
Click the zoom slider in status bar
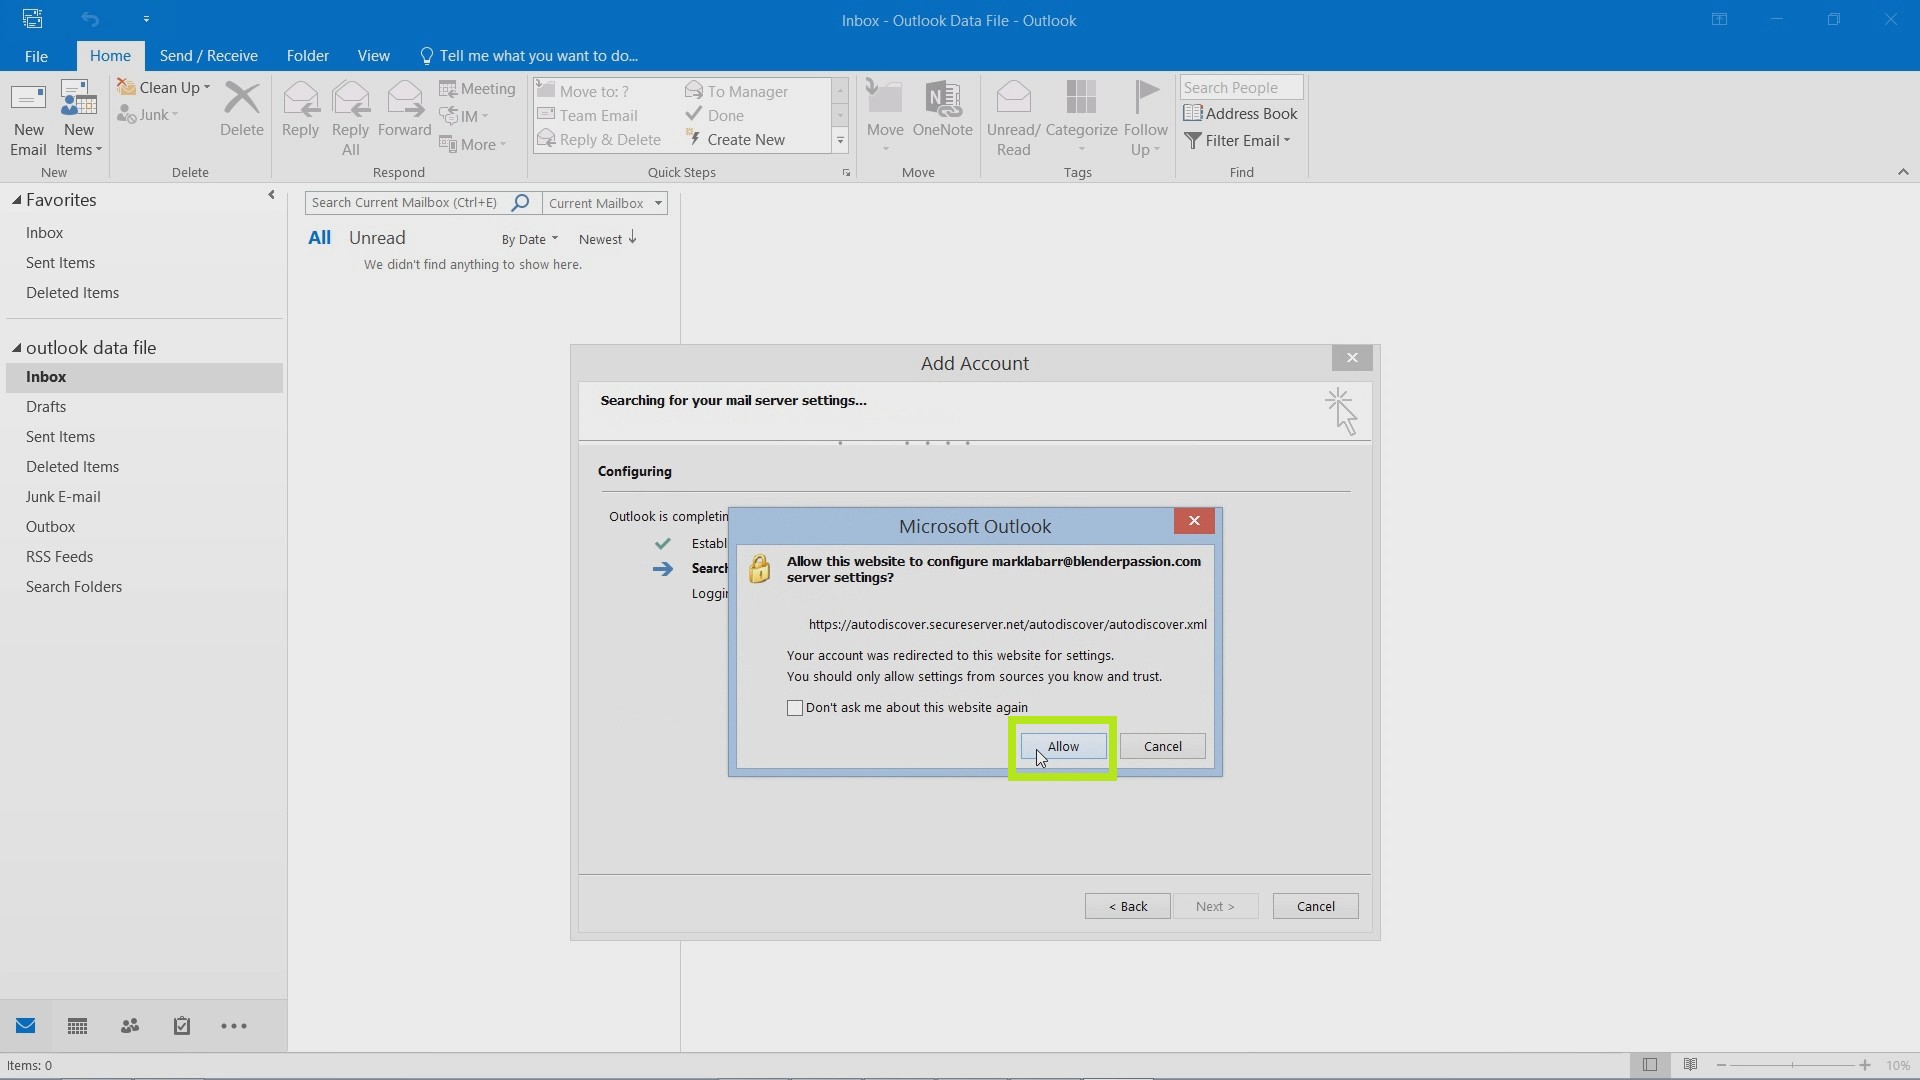point(1792,1065)
